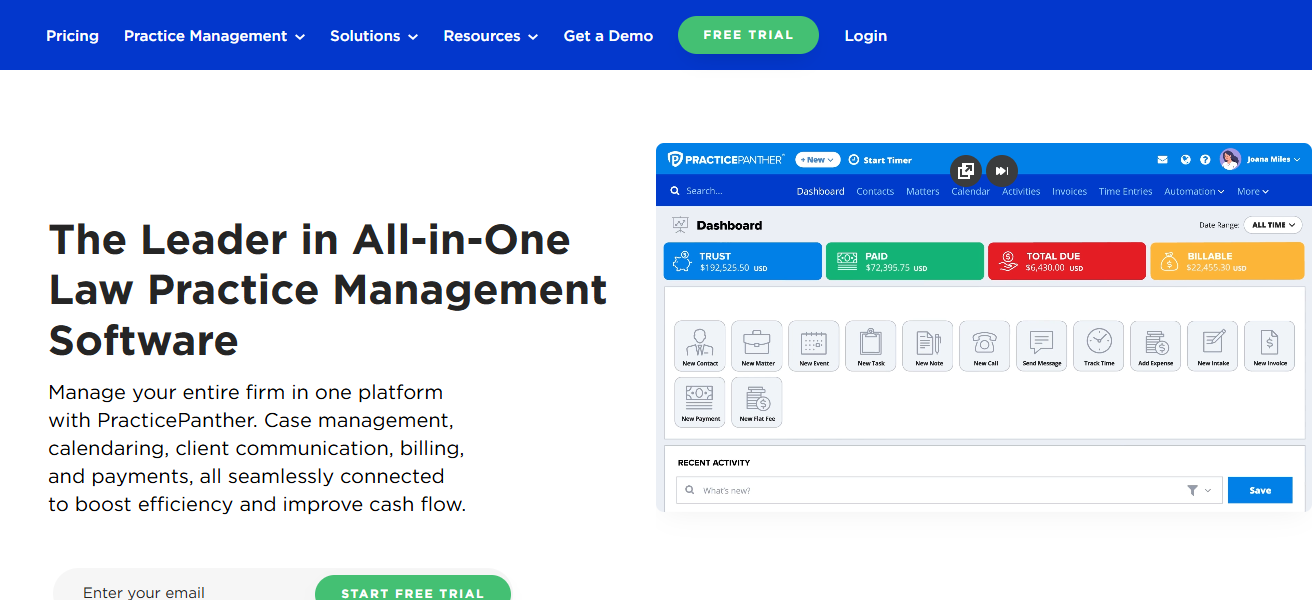Screen dimensions: 1312x600
Task: Click the green FREE TRIAL button
Action: pyautogui.click(x=748, y=35)
